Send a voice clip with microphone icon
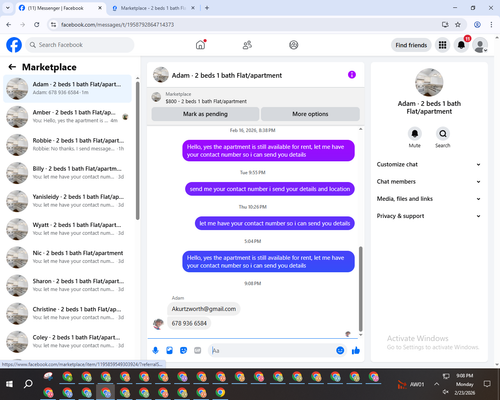 (155, 350)
